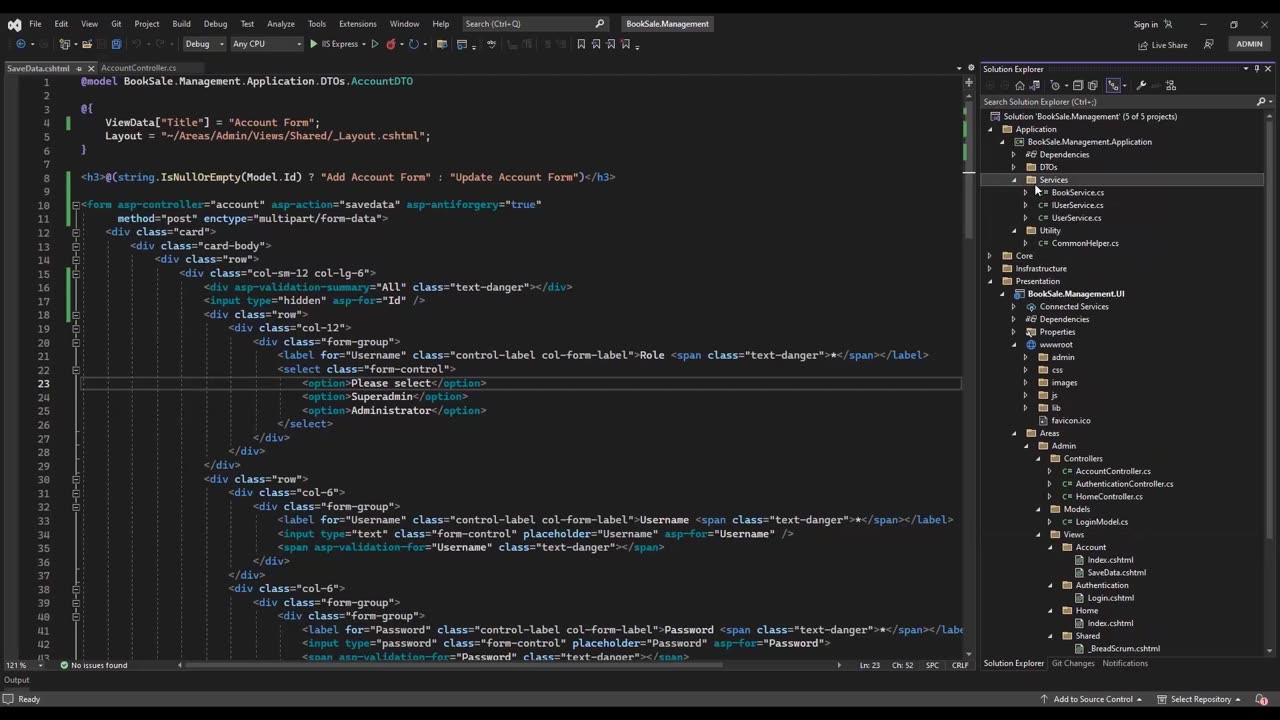This screenshot has width=1280, height=720.
Task: Click the auto-hide pin in Solution Explorer
Action: click(1257, 69)
